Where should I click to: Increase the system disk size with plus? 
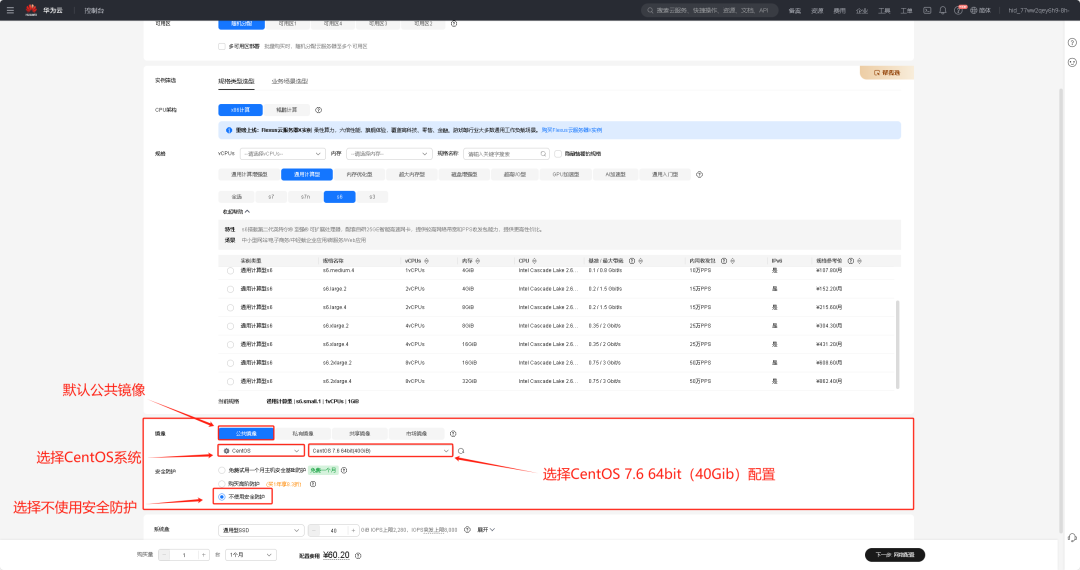pos(353,530)
